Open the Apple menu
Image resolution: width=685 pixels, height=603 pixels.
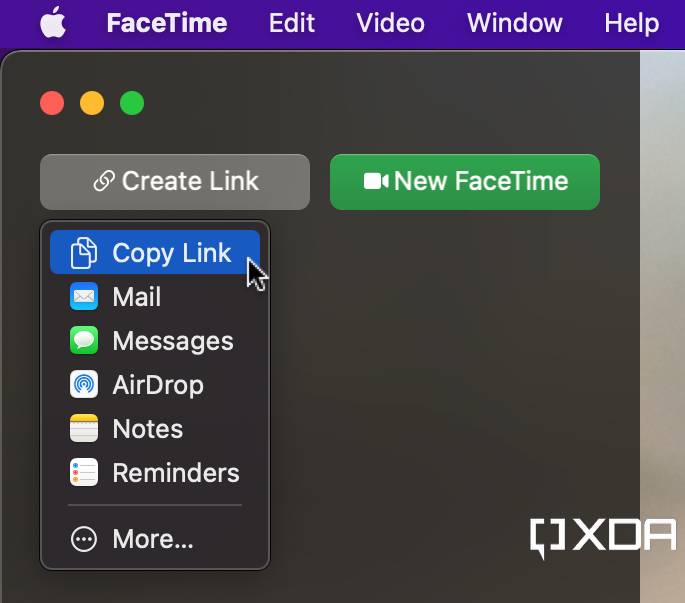tap(53, 23)
